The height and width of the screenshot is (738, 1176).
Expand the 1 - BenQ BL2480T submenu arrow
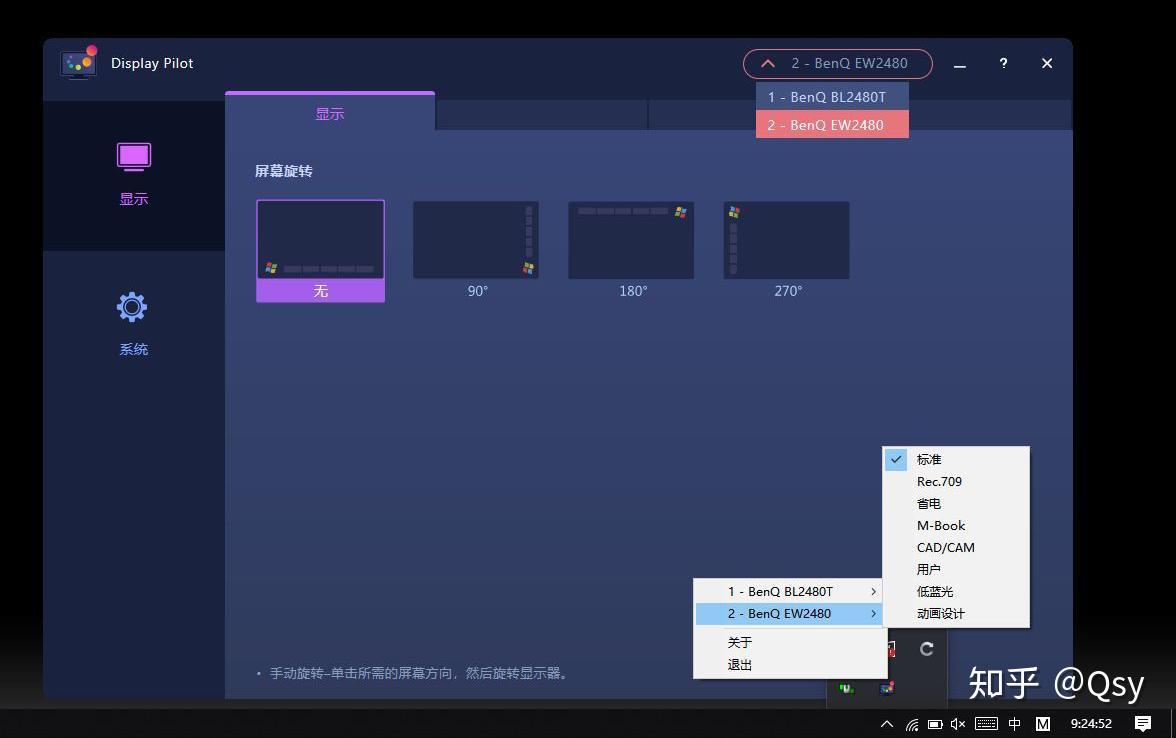[x=872, y=591]
